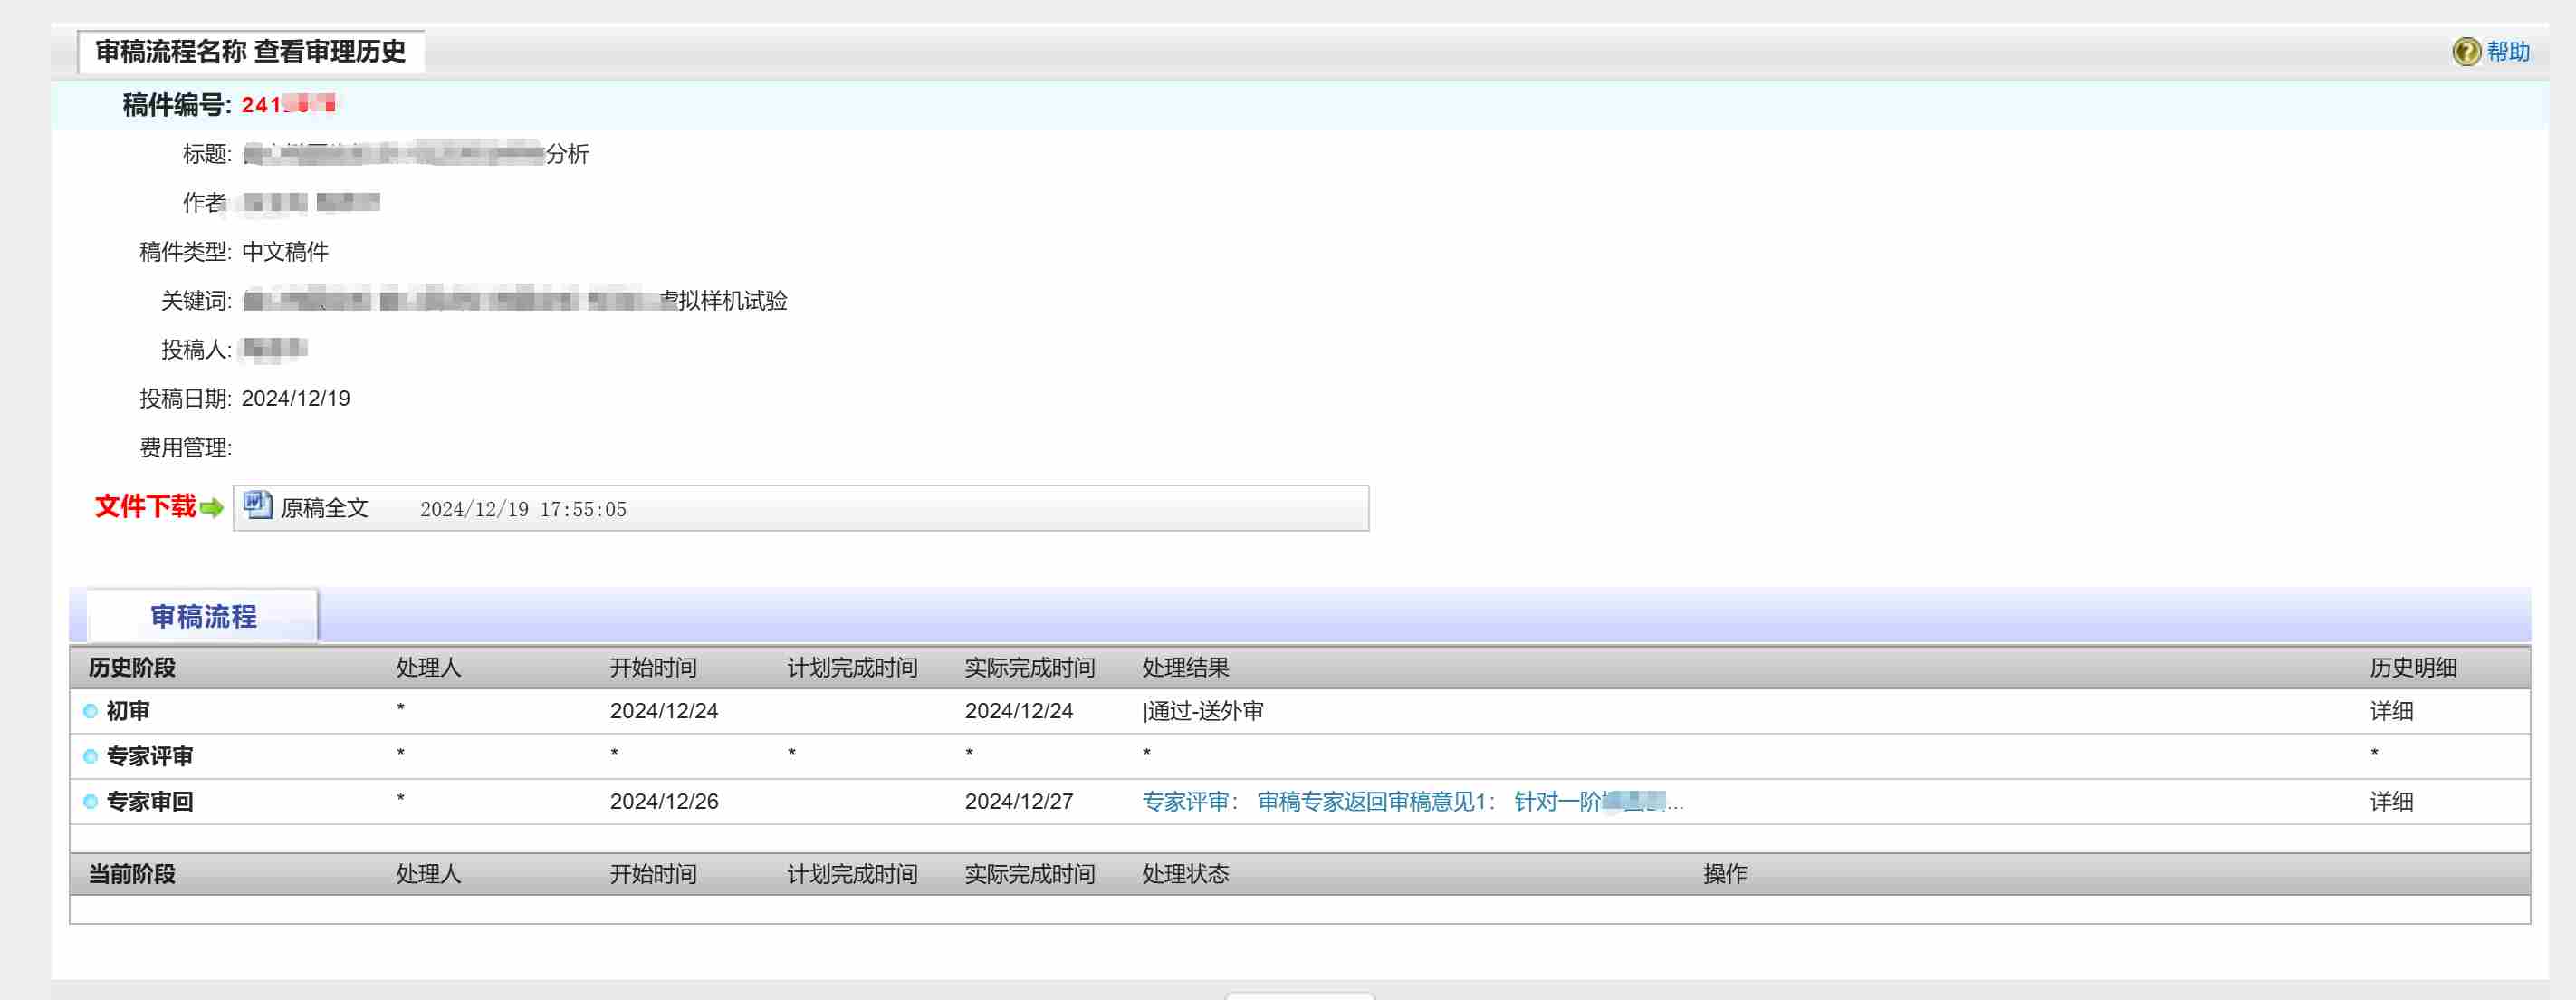Viewport: 2576px width, 1000px height.
Task: Click the 初审 stage name
Action: (x=128, y=711)
